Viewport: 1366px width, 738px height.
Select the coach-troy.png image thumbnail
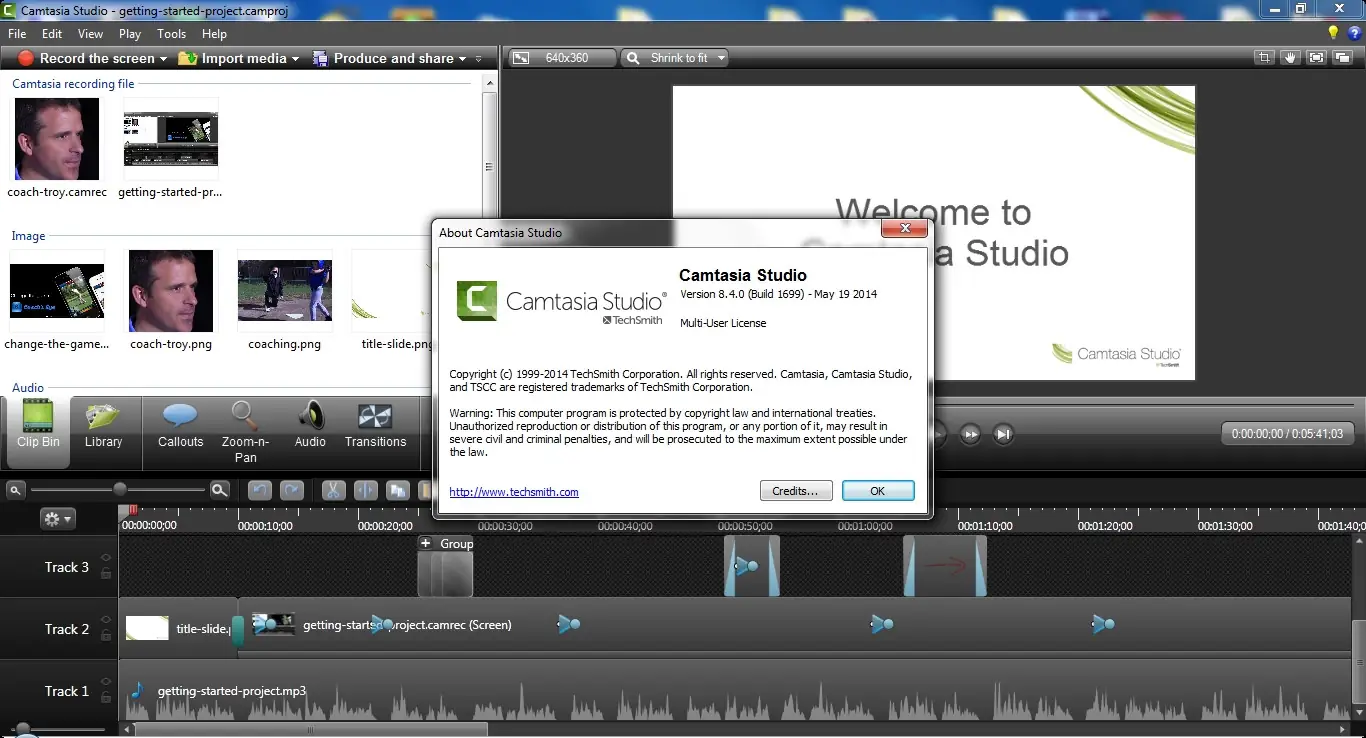tap(171, 291)
